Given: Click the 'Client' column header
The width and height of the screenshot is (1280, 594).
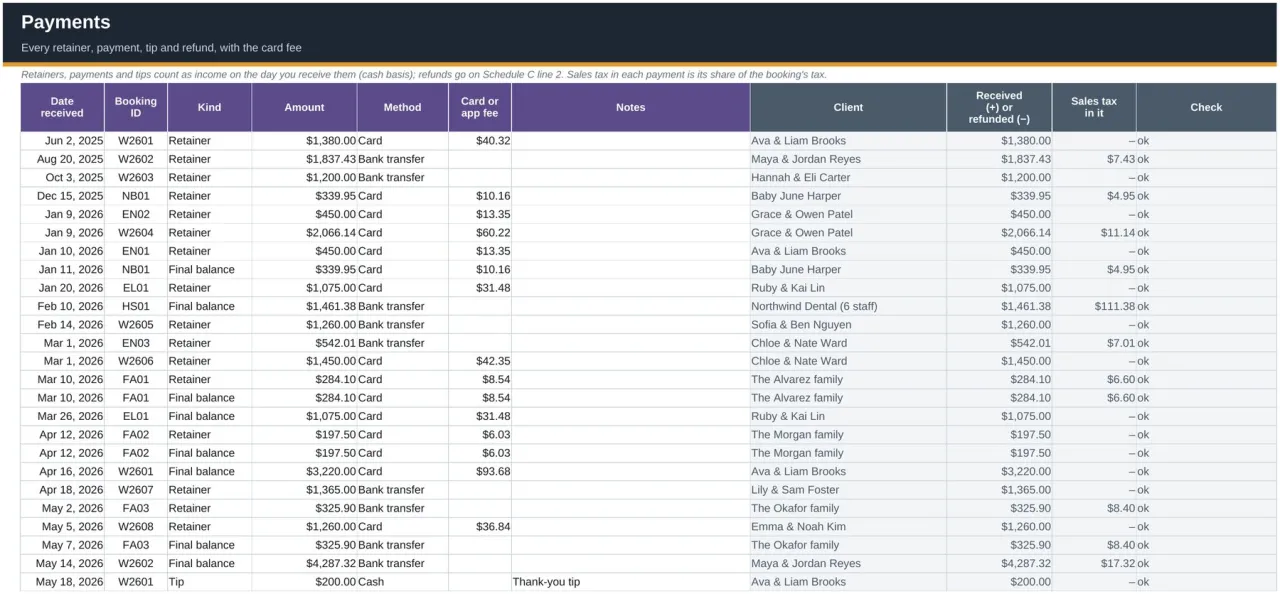Looking at the screenshot, I should (x=848, y=107).
